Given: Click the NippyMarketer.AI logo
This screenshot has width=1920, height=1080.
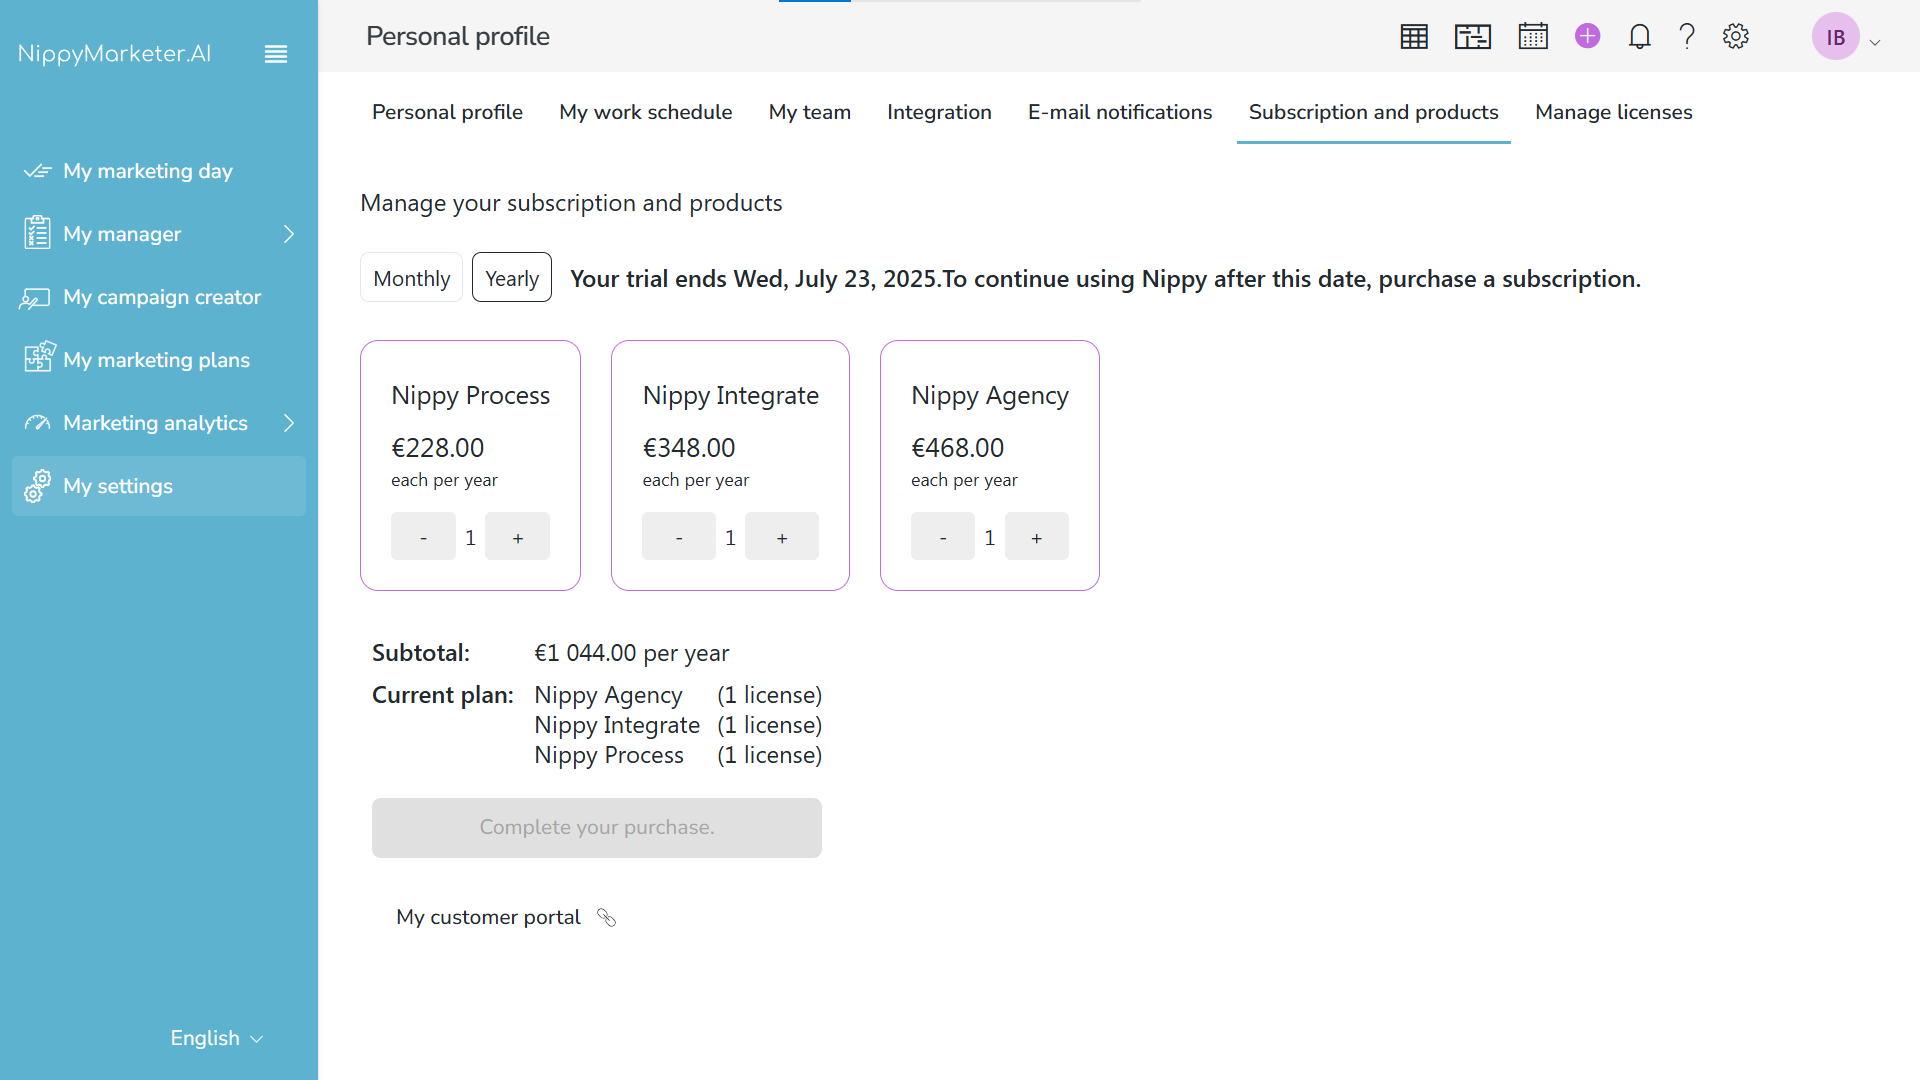Looking at the screenshot, I should coord(115,54).
